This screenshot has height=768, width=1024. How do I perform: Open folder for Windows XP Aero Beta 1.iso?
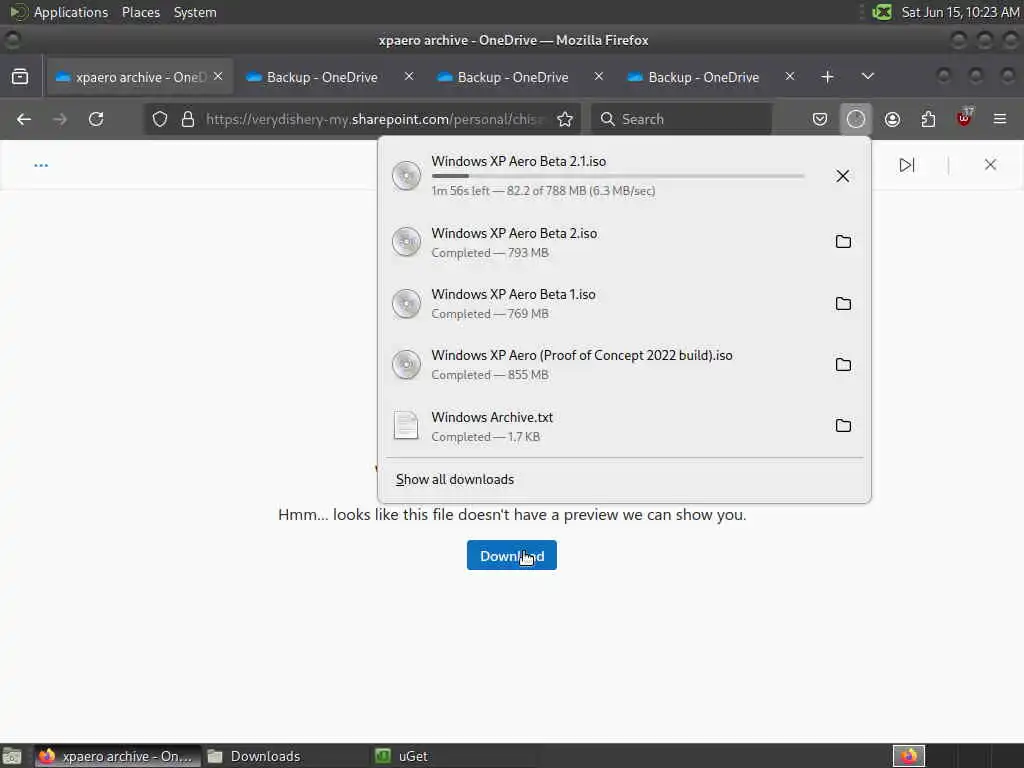(843, 304)
